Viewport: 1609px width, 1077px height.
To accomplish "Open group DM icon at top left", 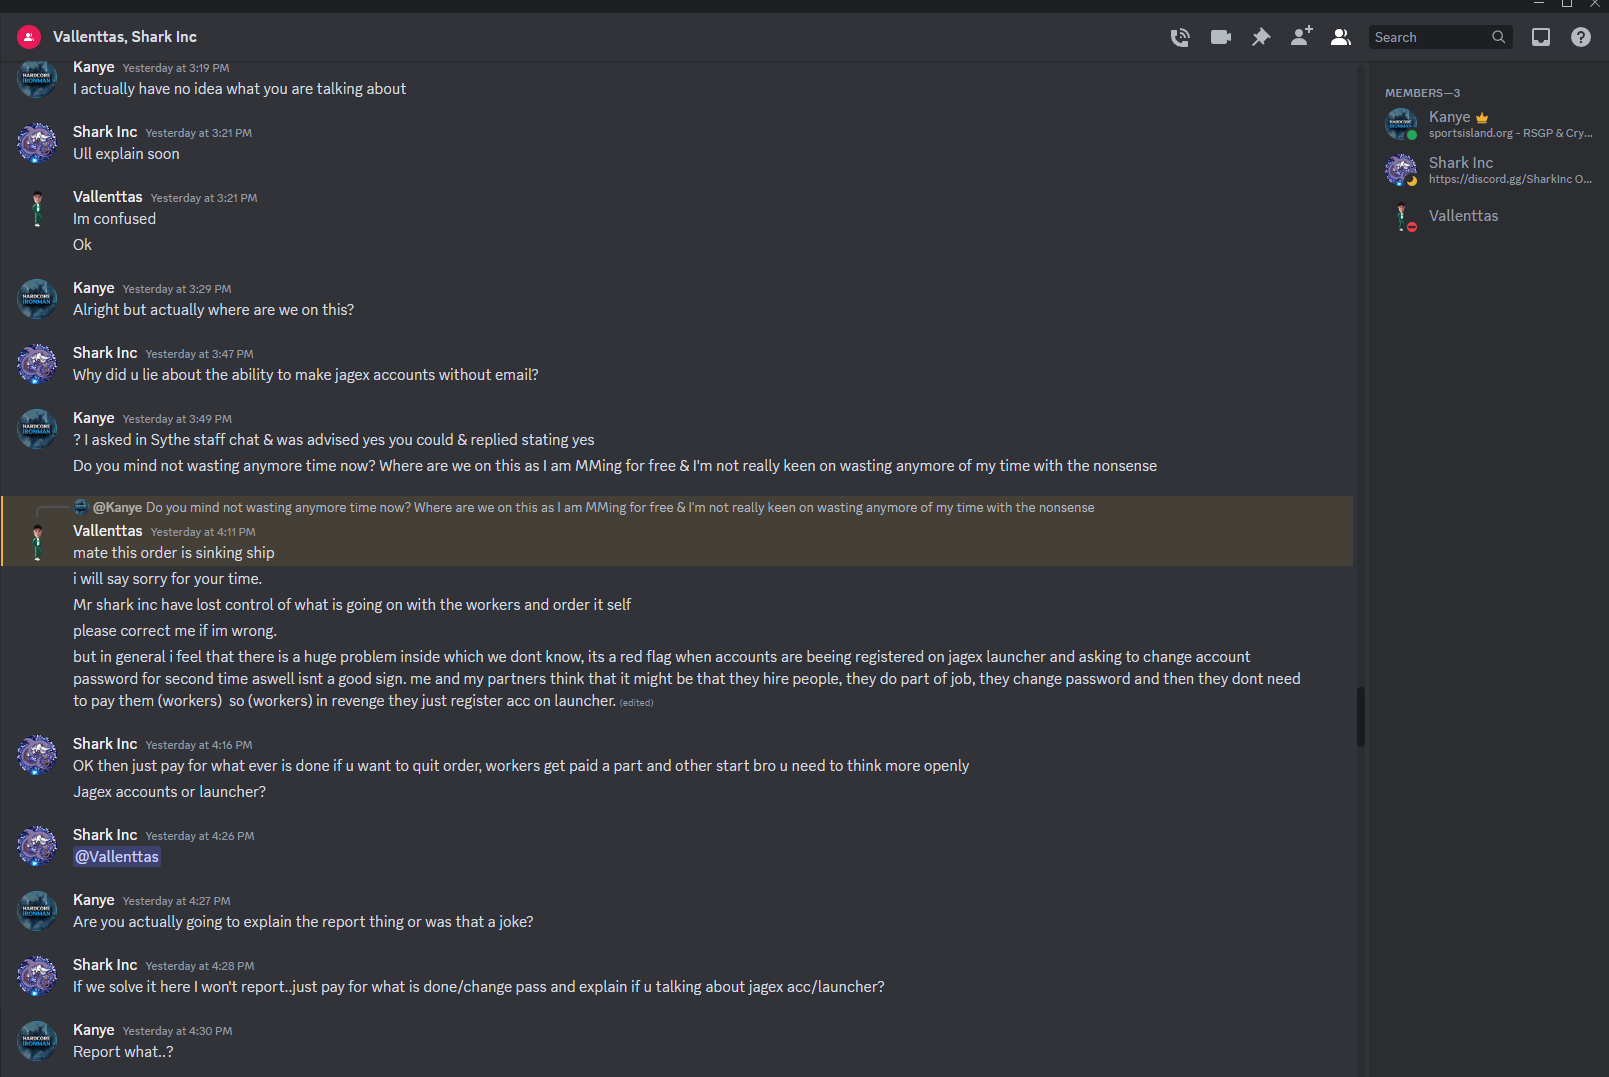I will point(29,37).
